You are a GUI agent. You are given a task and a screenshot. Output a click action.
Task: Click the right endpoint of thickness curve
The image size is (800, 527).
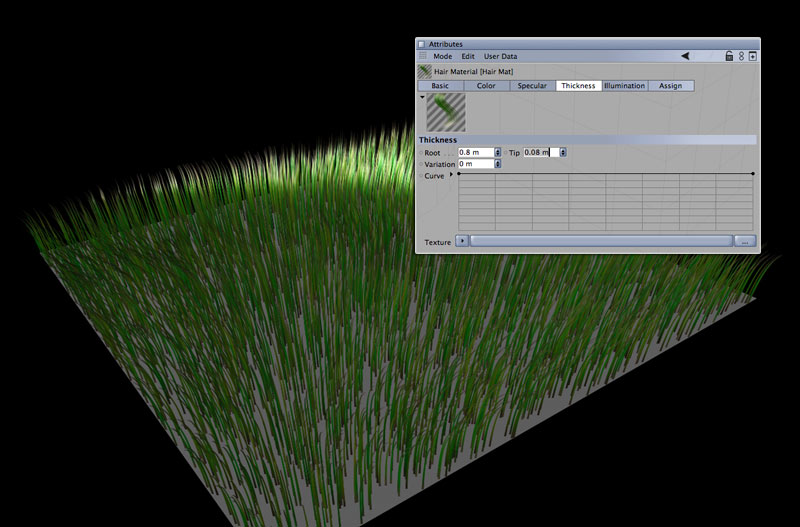point(752,174)
